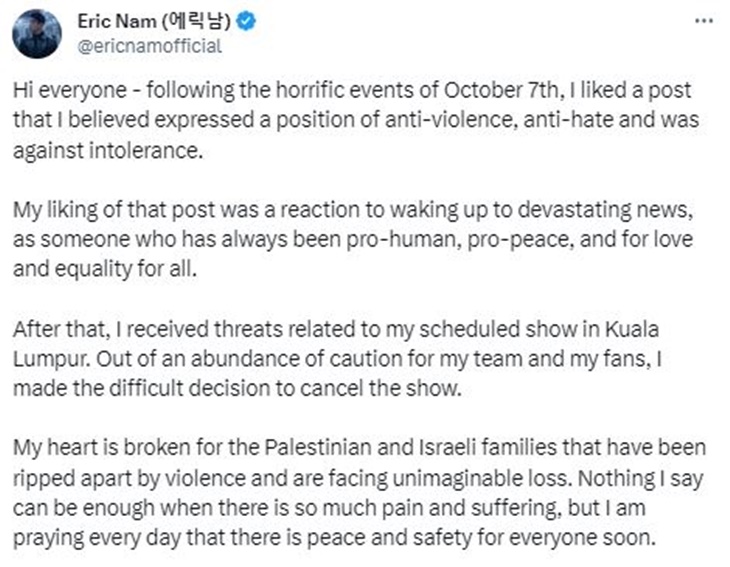Click the paragraph starting 'Hi everyone'
This screenshot has height=567, width=730.
356,120
